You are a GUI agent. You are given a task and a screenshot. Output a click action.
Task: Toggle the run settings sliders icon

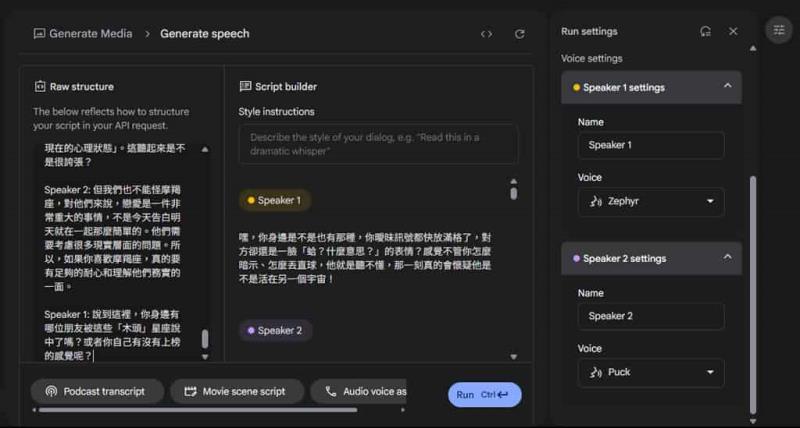[779, 30]
